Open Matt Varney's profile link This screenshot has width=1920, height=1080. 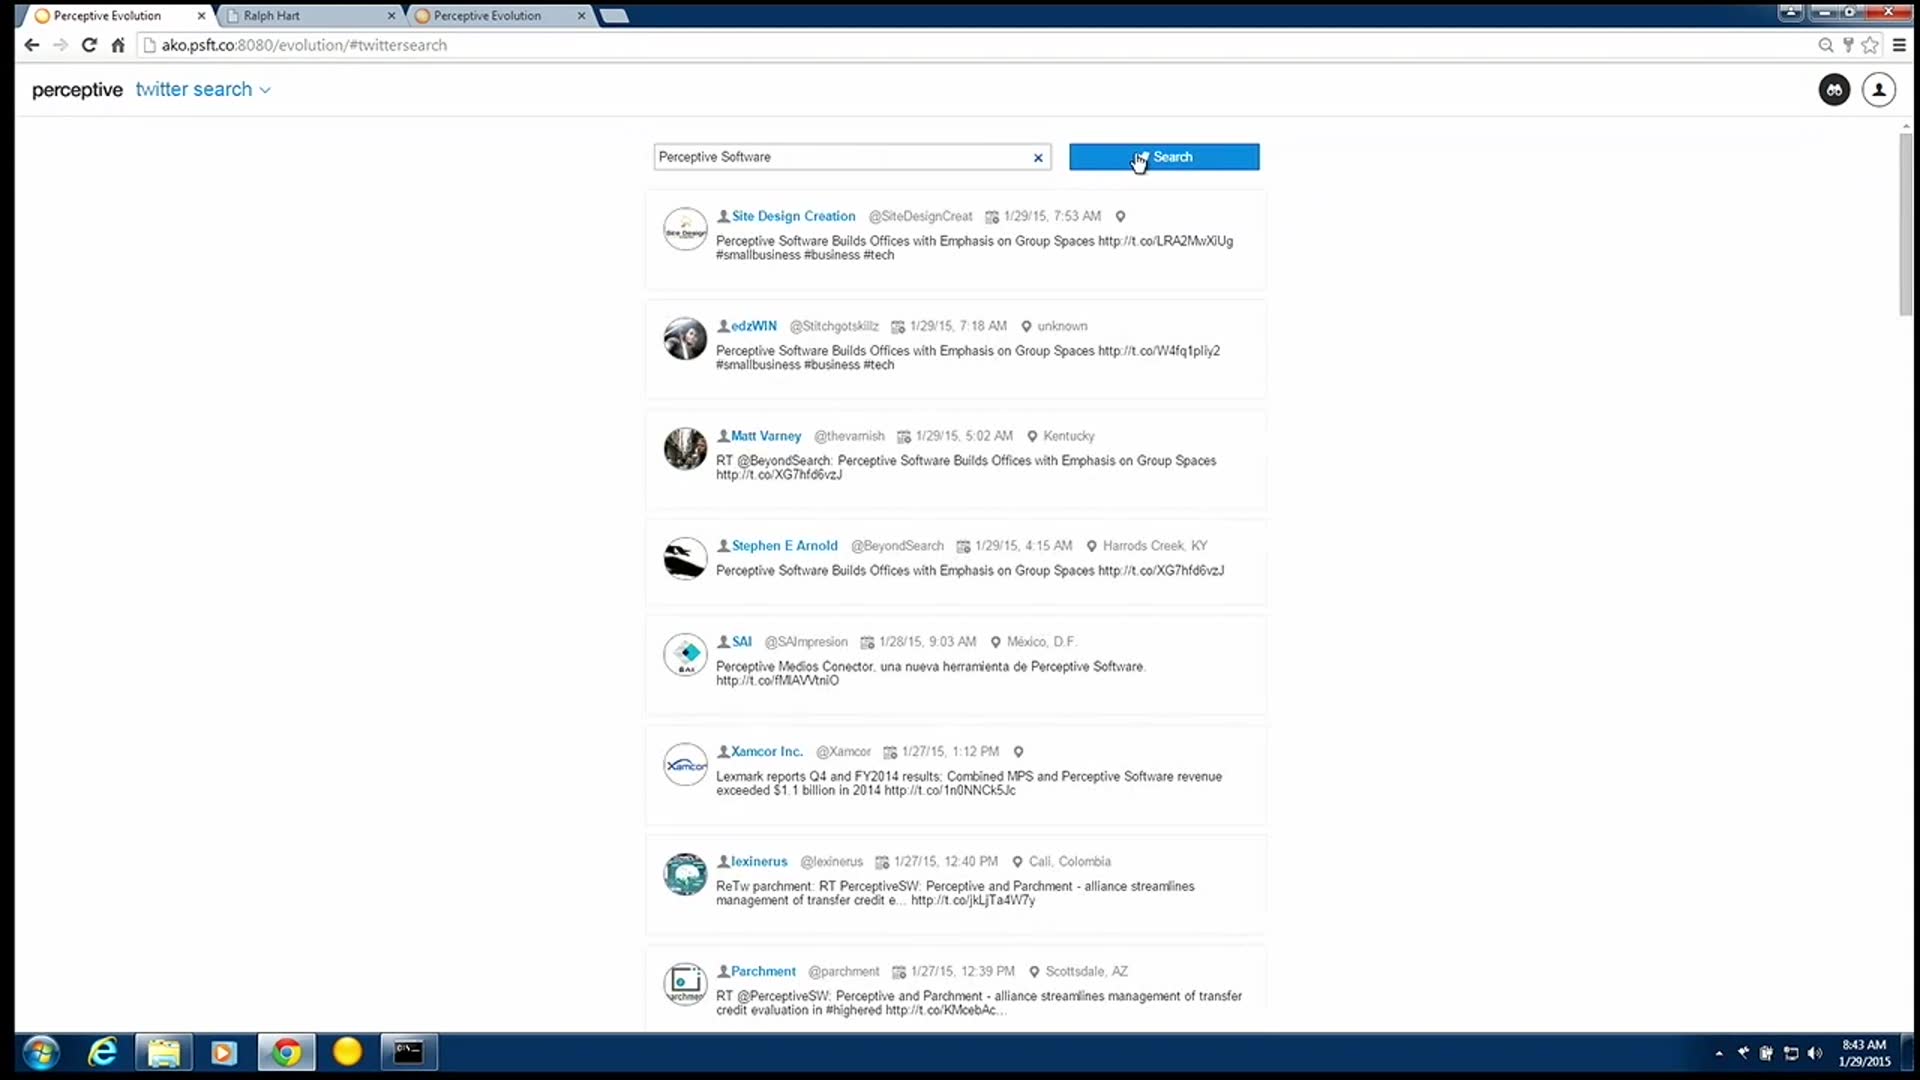point(765,436)
